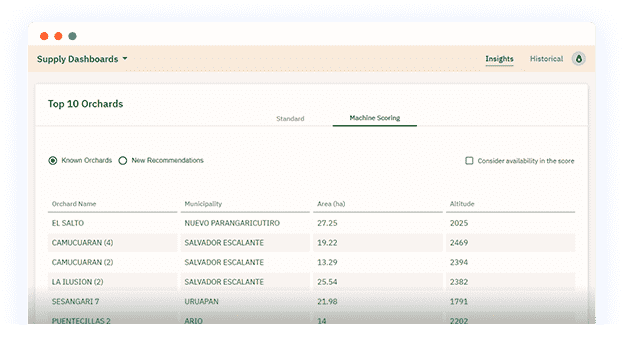This screenshot has width=624, height=361.
Task: Click the red close window dot
Action: pos(44,36)
